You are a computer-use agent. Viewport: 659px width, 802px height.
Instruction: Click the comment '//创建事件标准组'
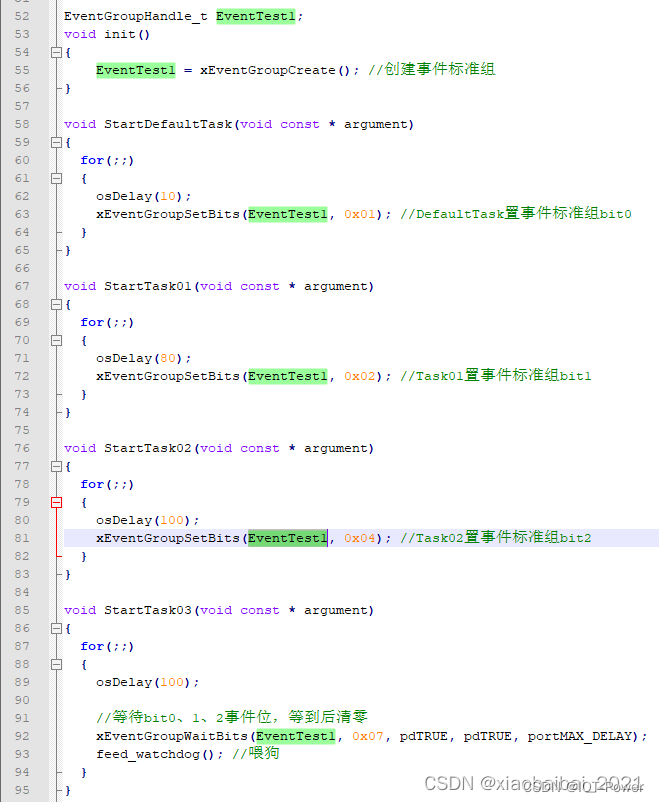coord(432,70)
